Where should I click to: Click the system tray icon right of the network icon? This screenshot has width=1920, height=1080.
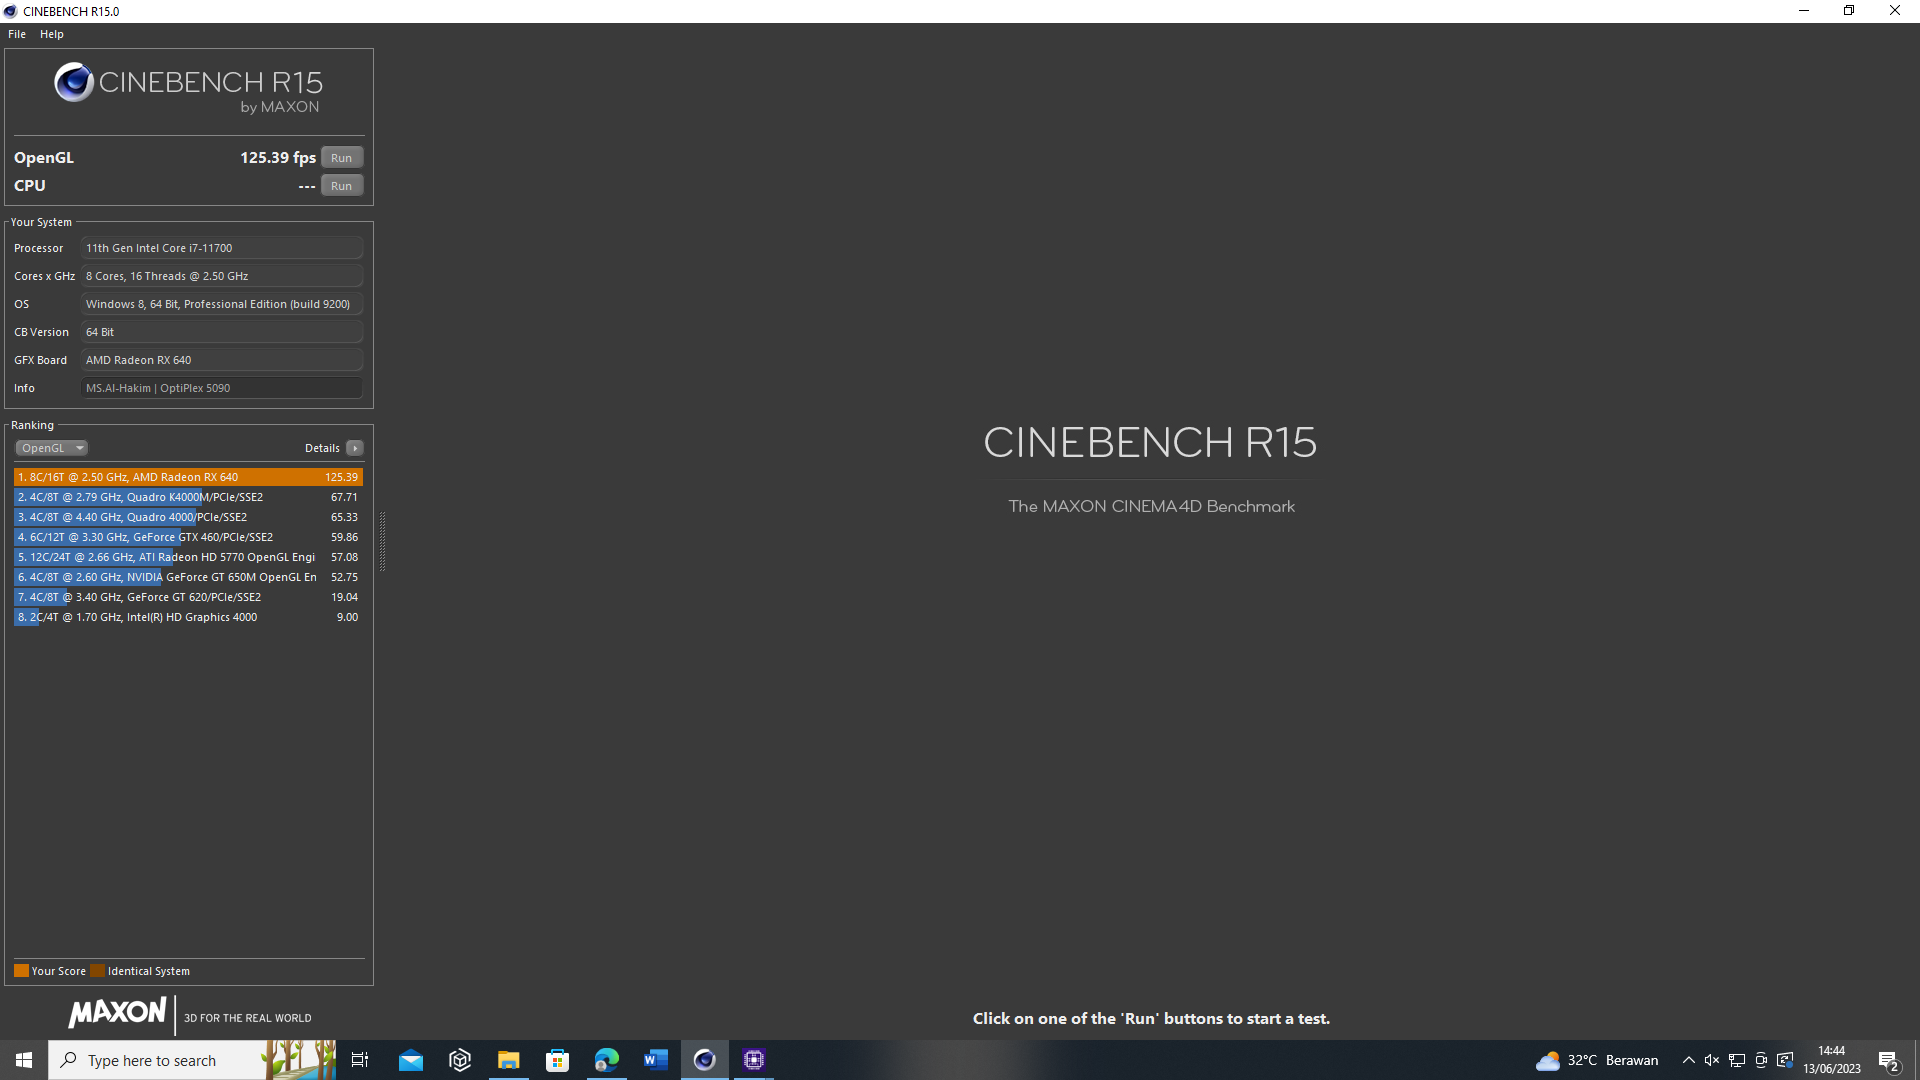coord(1761,1060)
